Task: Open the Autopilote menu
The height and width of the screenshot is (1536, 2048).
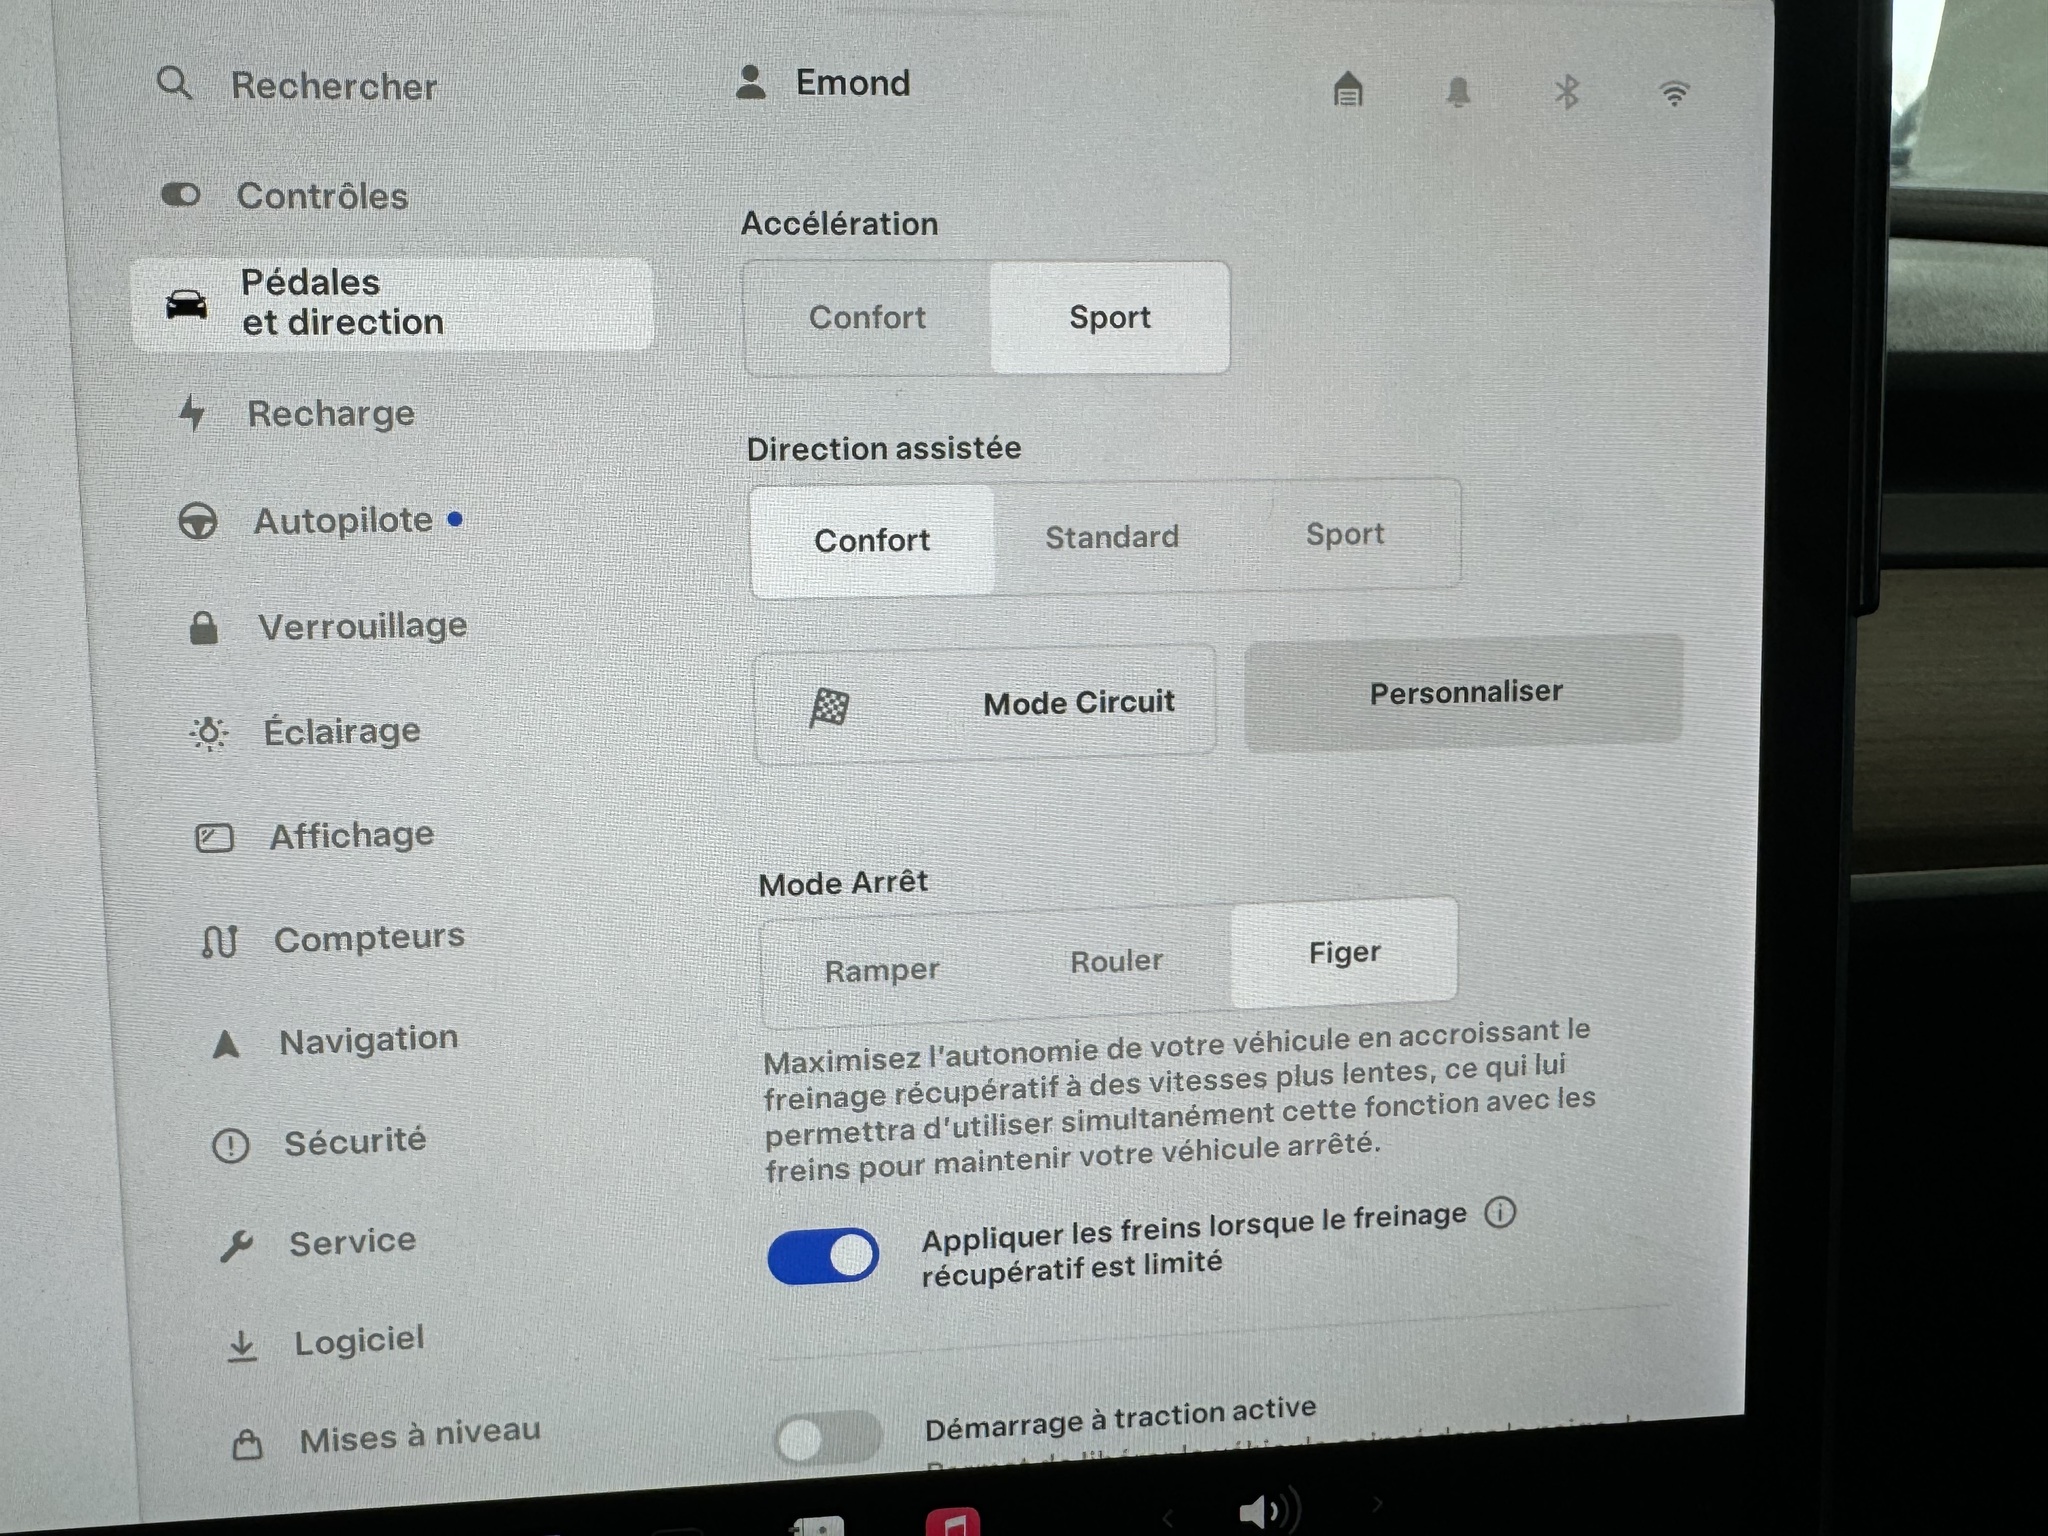Action: pyautogui.click(x=342, y=521)
